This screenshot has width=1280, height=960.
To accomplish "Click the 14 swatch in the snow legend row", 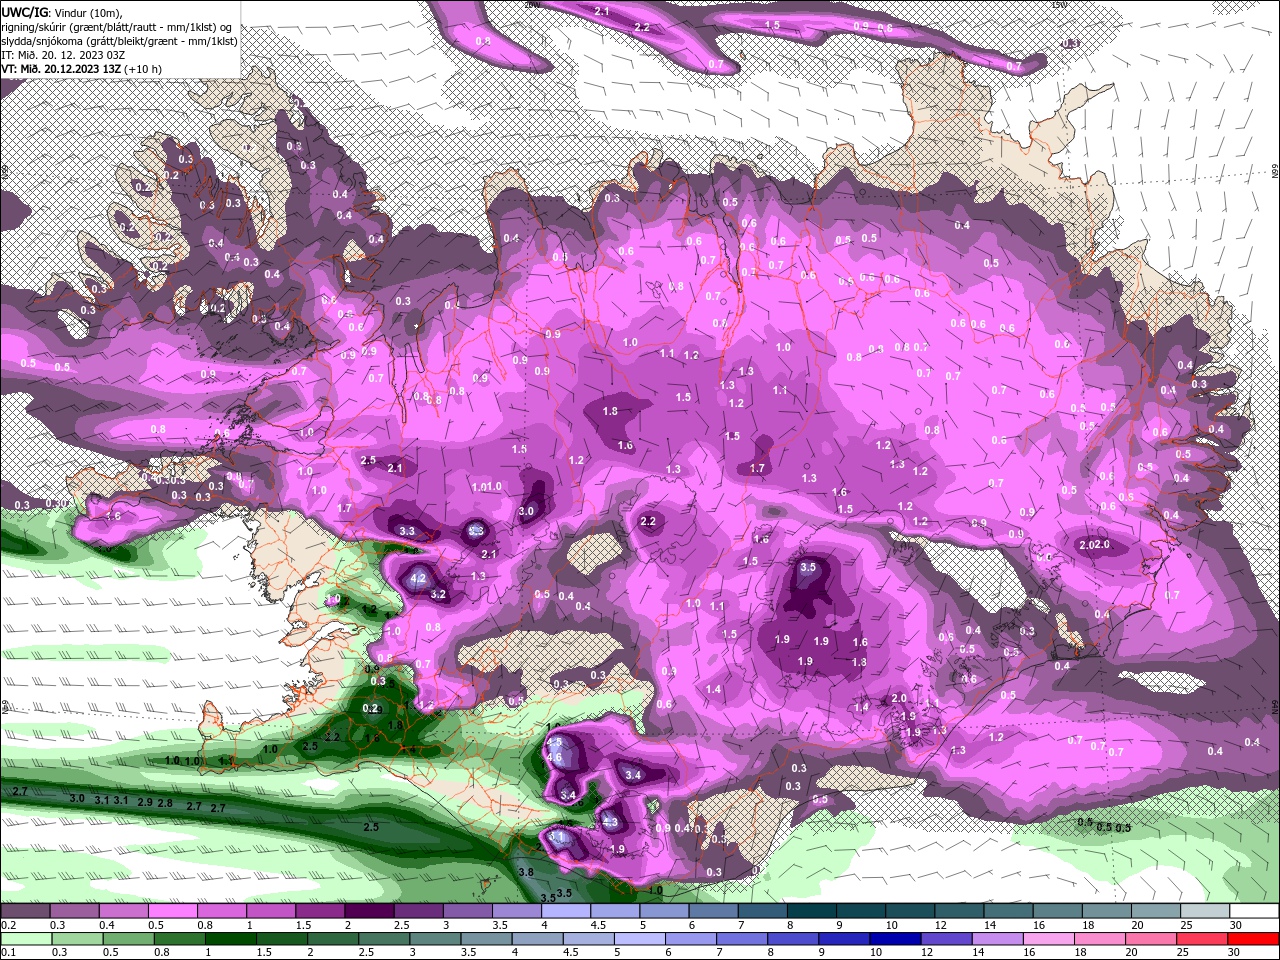I will tap(1009, 911).
